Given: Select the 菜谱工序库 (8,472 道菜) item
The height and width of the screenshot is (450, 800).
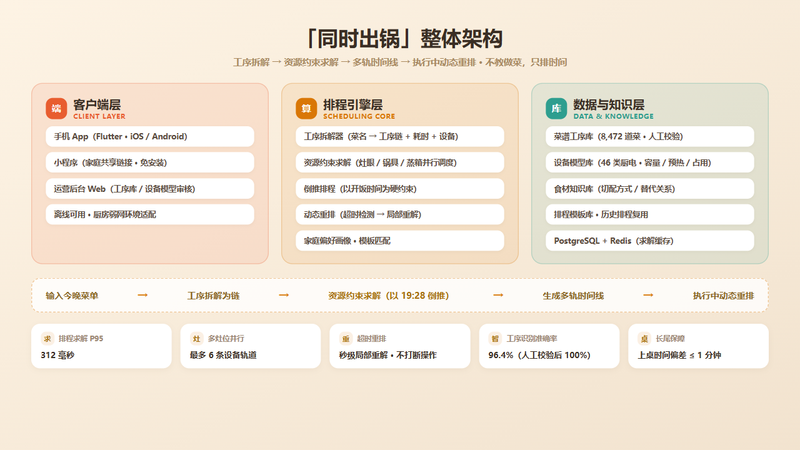Looking at the screenshot, I should point(650,137).
